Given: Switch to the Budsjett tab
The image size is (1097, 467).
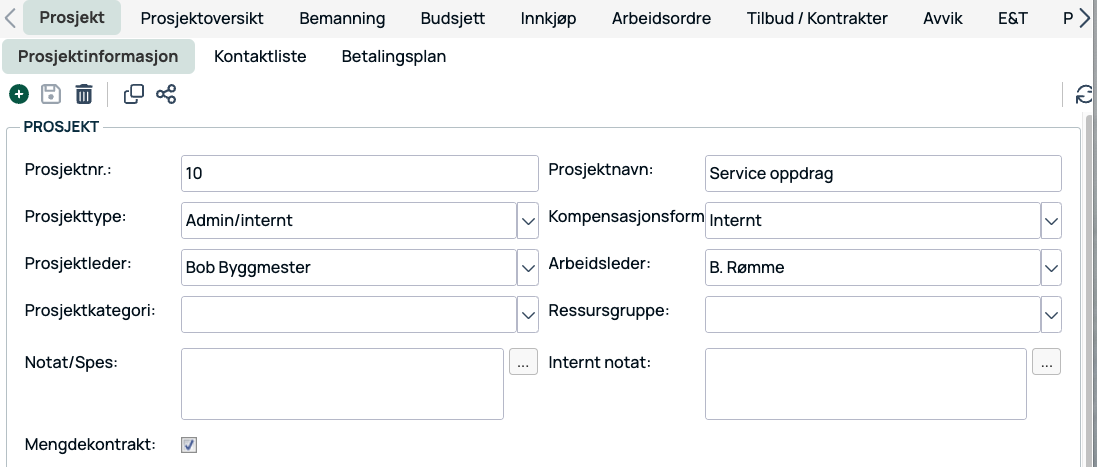Looking at the screenshot, I should (453, 19).
